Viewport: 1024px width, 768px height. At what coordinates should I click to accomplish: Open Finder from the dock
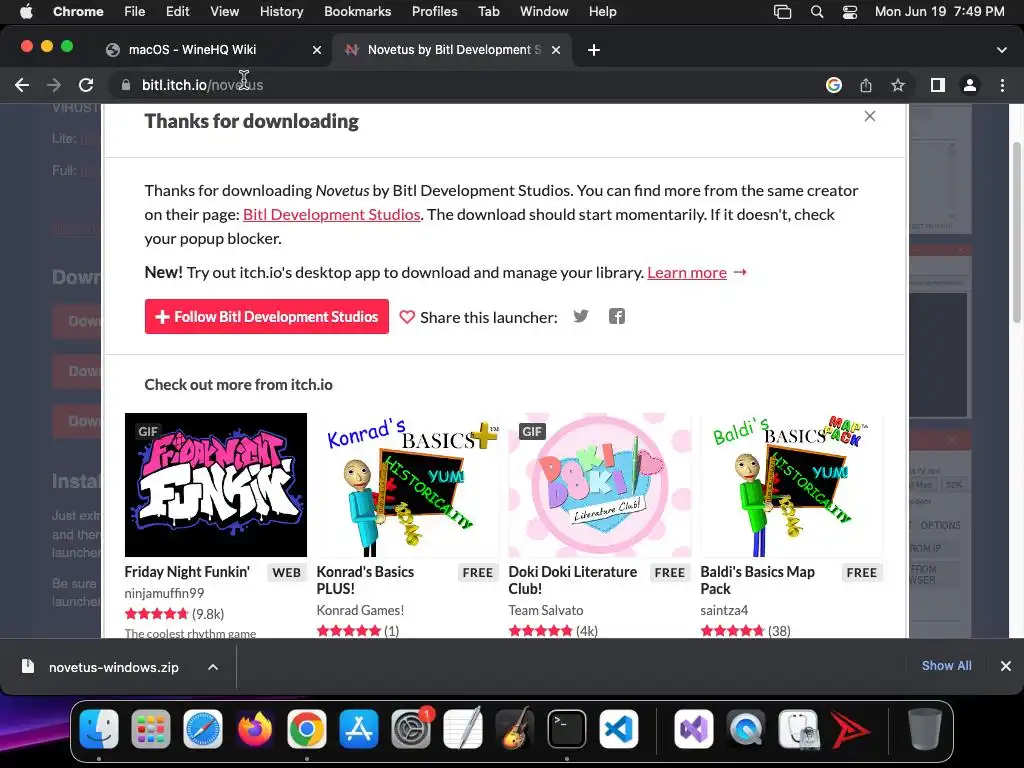pos(99,729)
